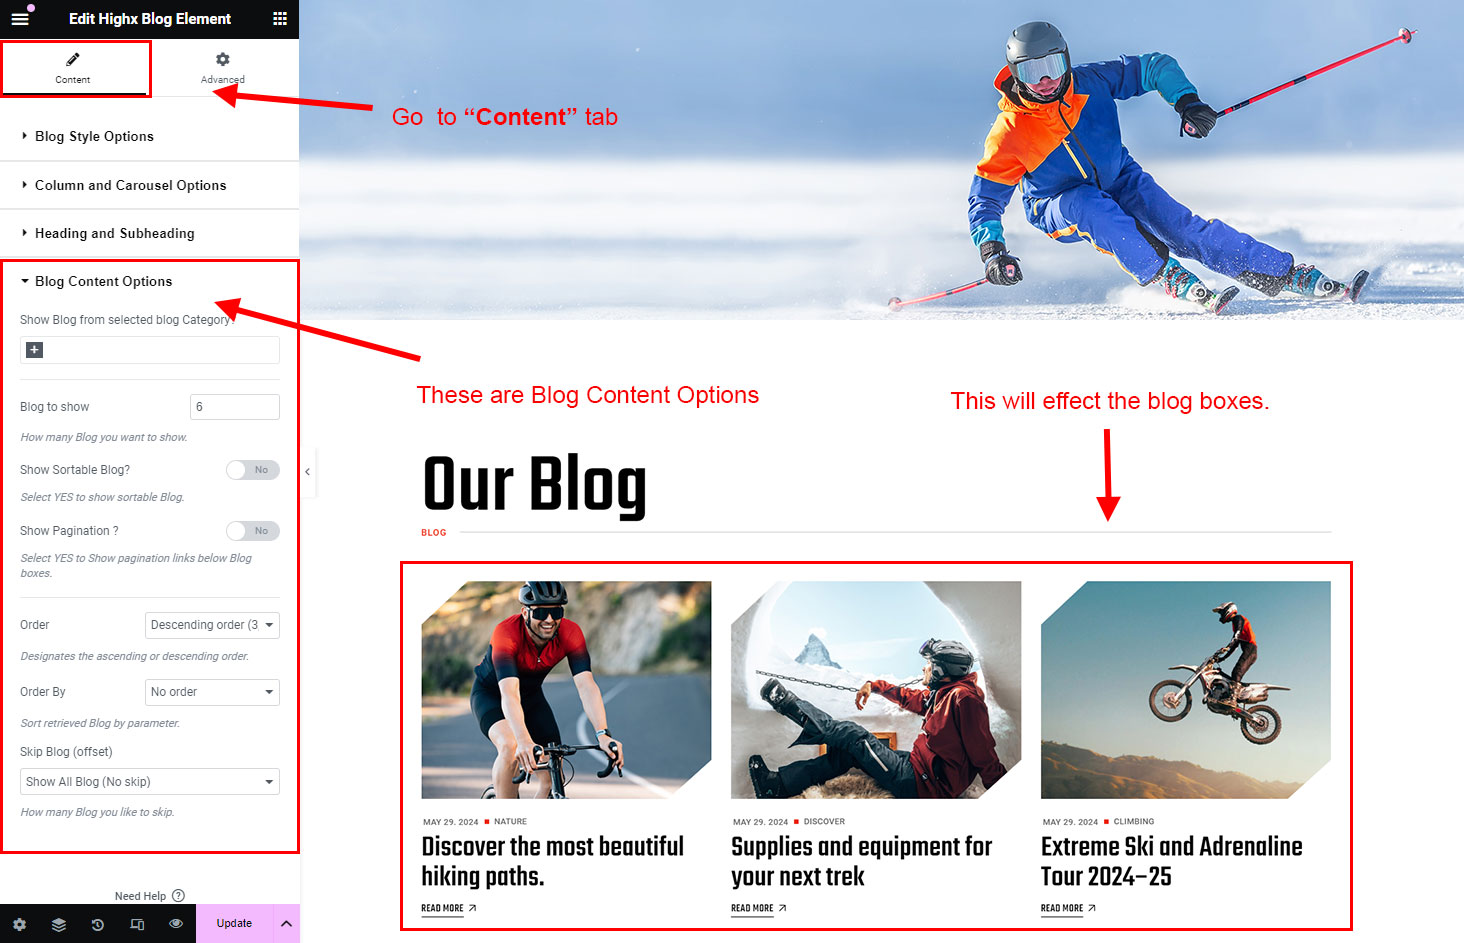Add a blog category with plus icon
This screenshot has height=943, width=1464.
[34, 350]
